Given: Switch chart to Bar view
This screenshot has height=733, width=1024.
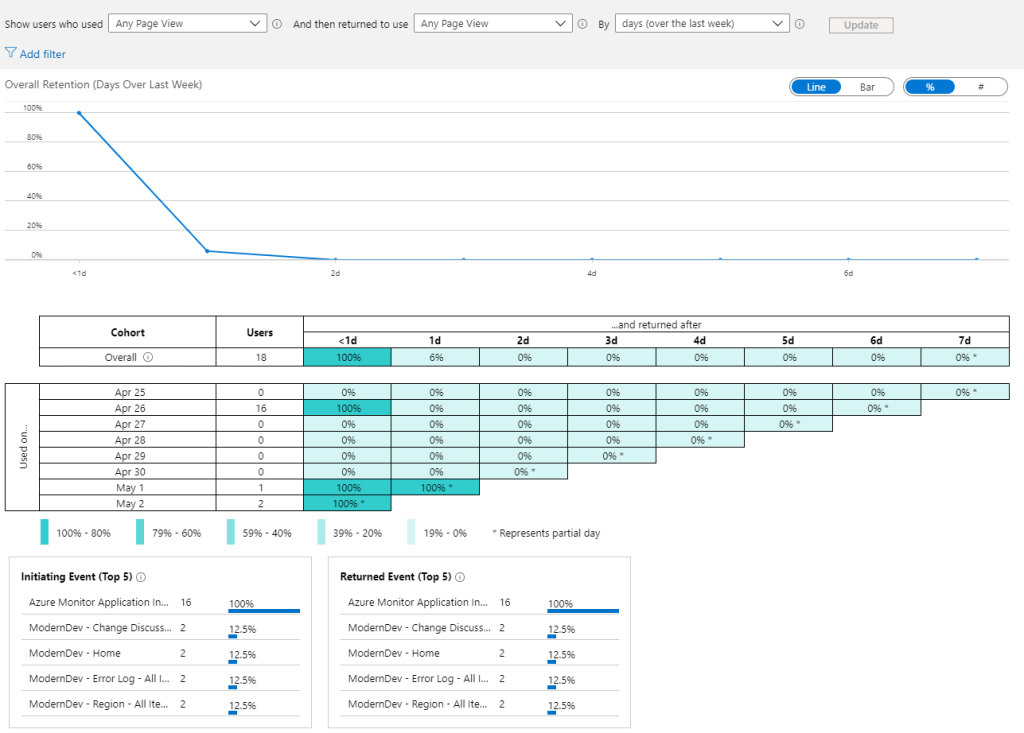Looking at the screenshot, I should [x=867, y=87].
